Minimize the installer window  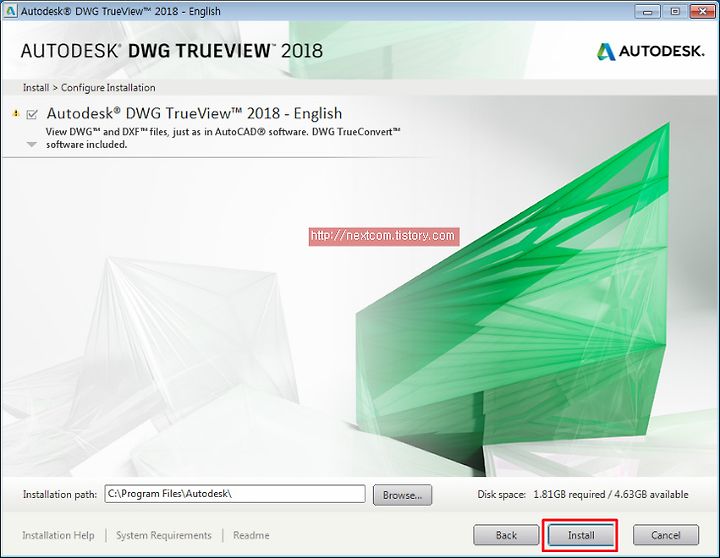648,11
